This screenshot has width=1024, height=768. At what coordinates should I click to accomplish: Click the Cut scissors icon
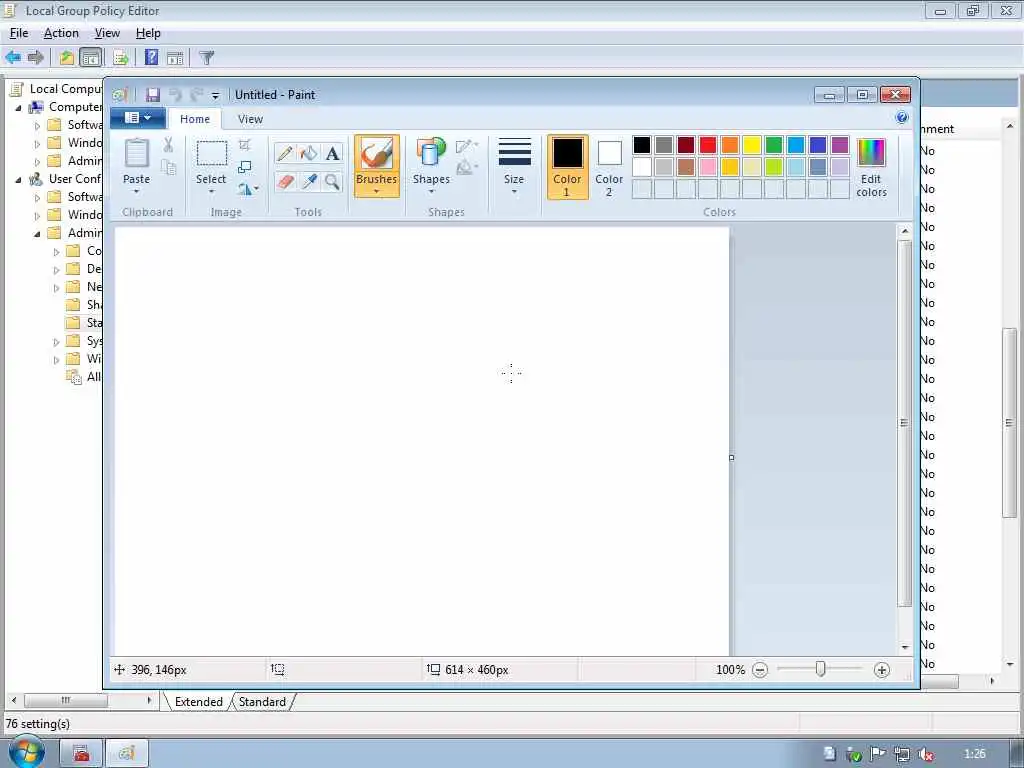(168, 145)
